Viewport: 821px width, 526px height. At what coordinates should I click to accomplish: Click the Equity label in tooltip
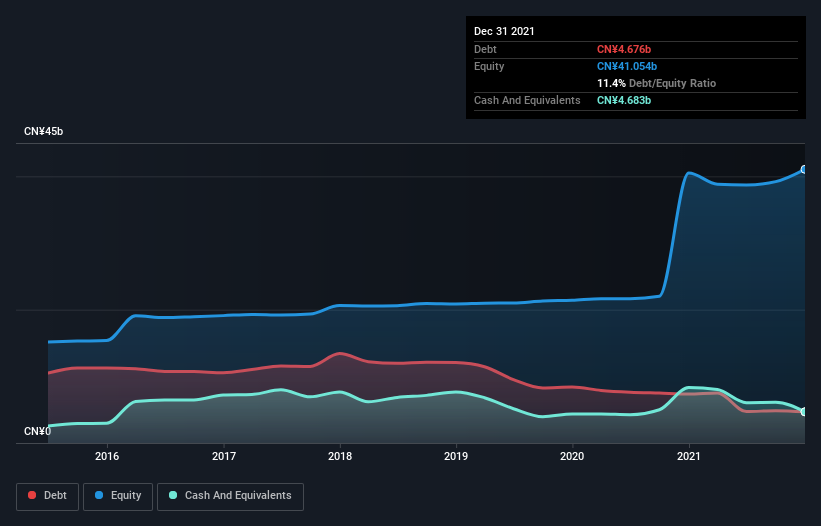[x=489, y=66]
